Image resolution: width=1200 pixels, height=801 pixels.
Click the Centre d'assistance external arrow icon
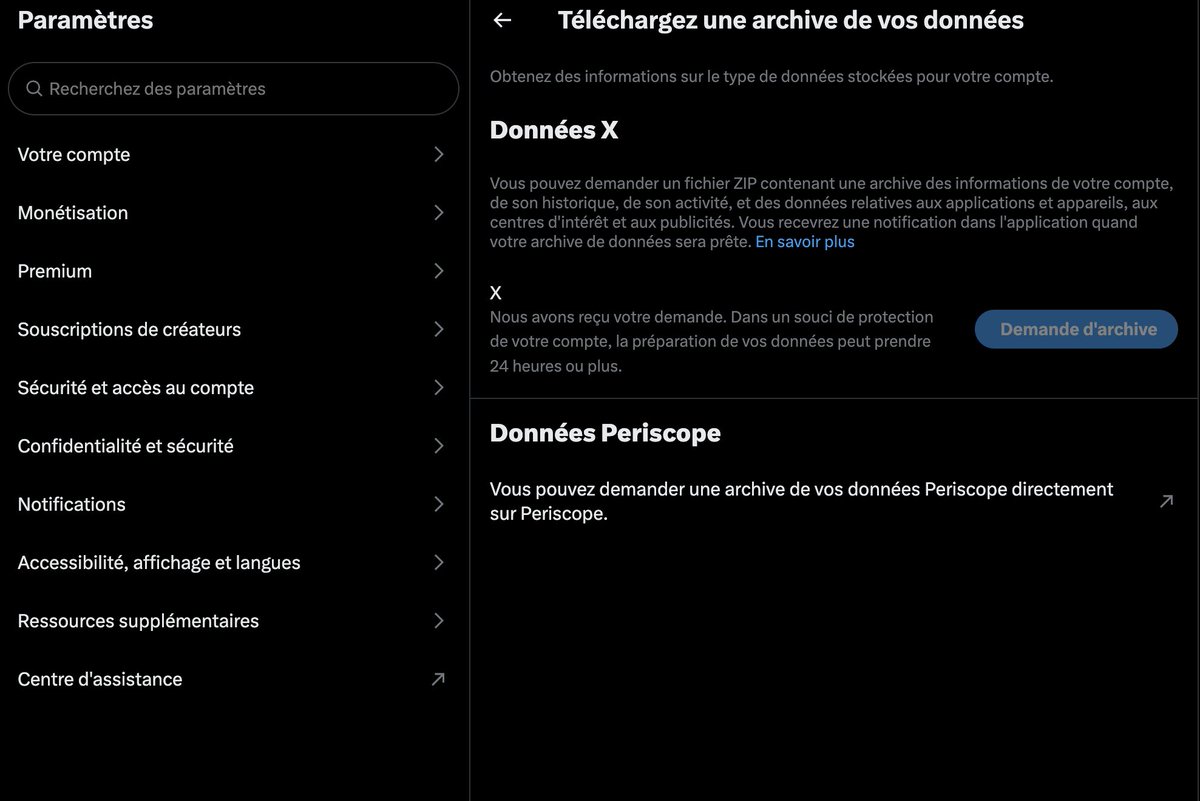(x=438, y=679)
